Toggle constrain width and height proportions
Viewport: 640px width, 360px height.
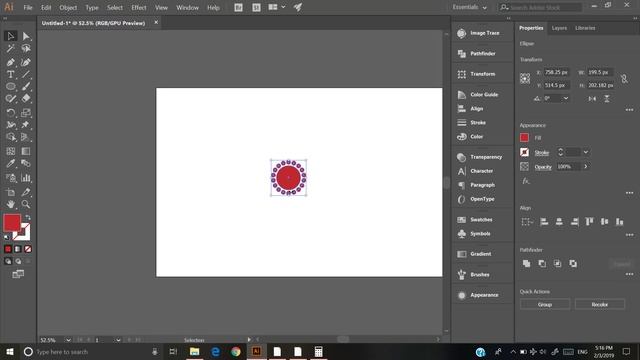[x=624, y=79]
